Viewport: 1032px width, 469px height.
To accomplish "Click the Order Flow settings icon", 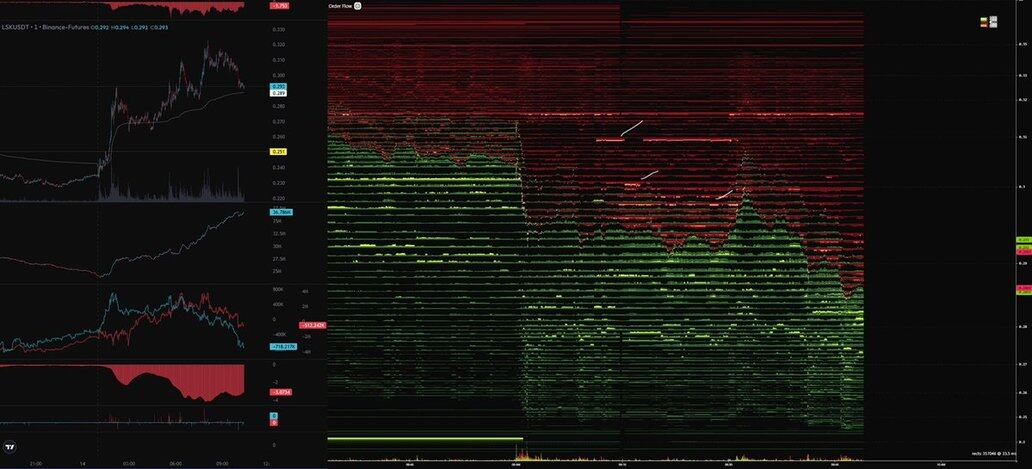I will pos(358,6).
